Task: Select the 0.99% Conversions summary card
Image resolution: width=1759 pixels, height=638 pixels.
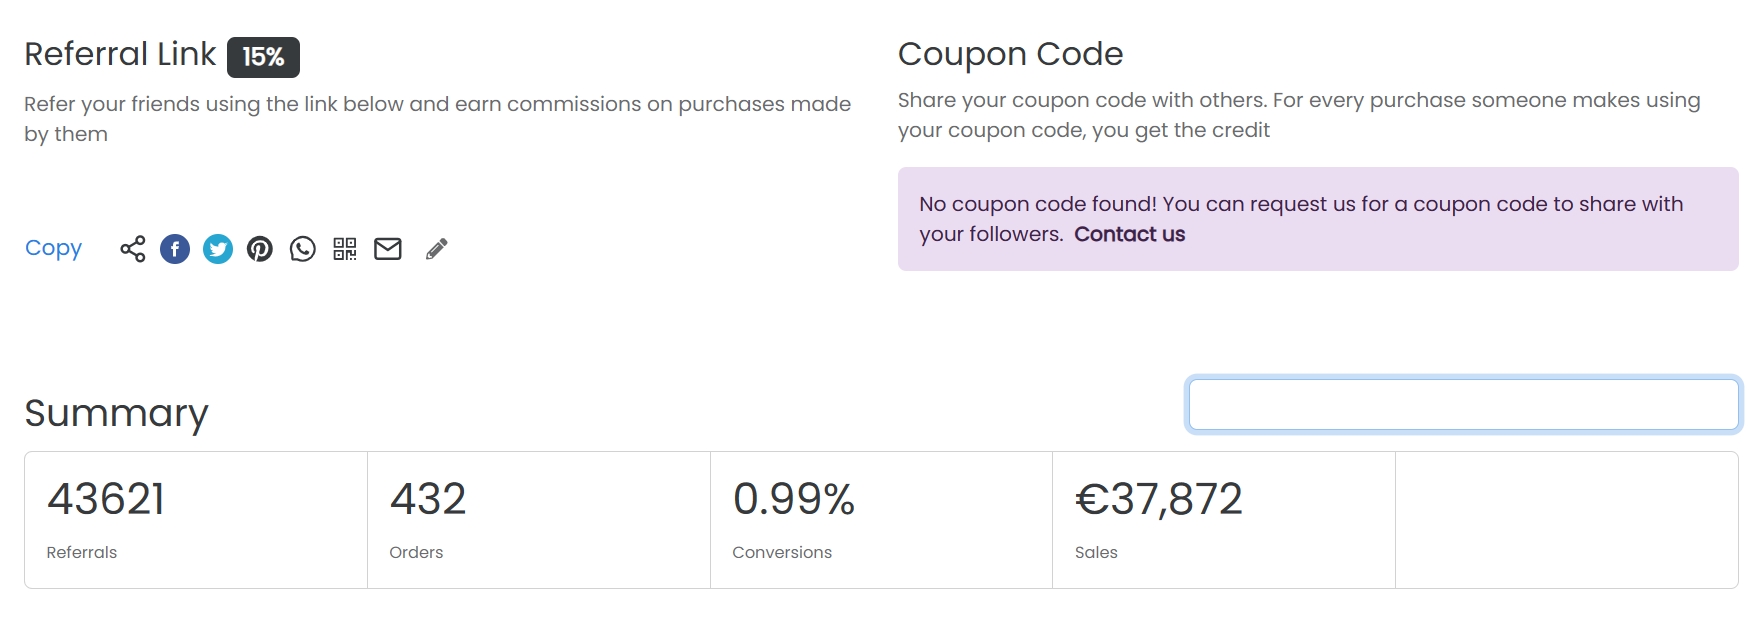Action: click(x=881, y=520)
